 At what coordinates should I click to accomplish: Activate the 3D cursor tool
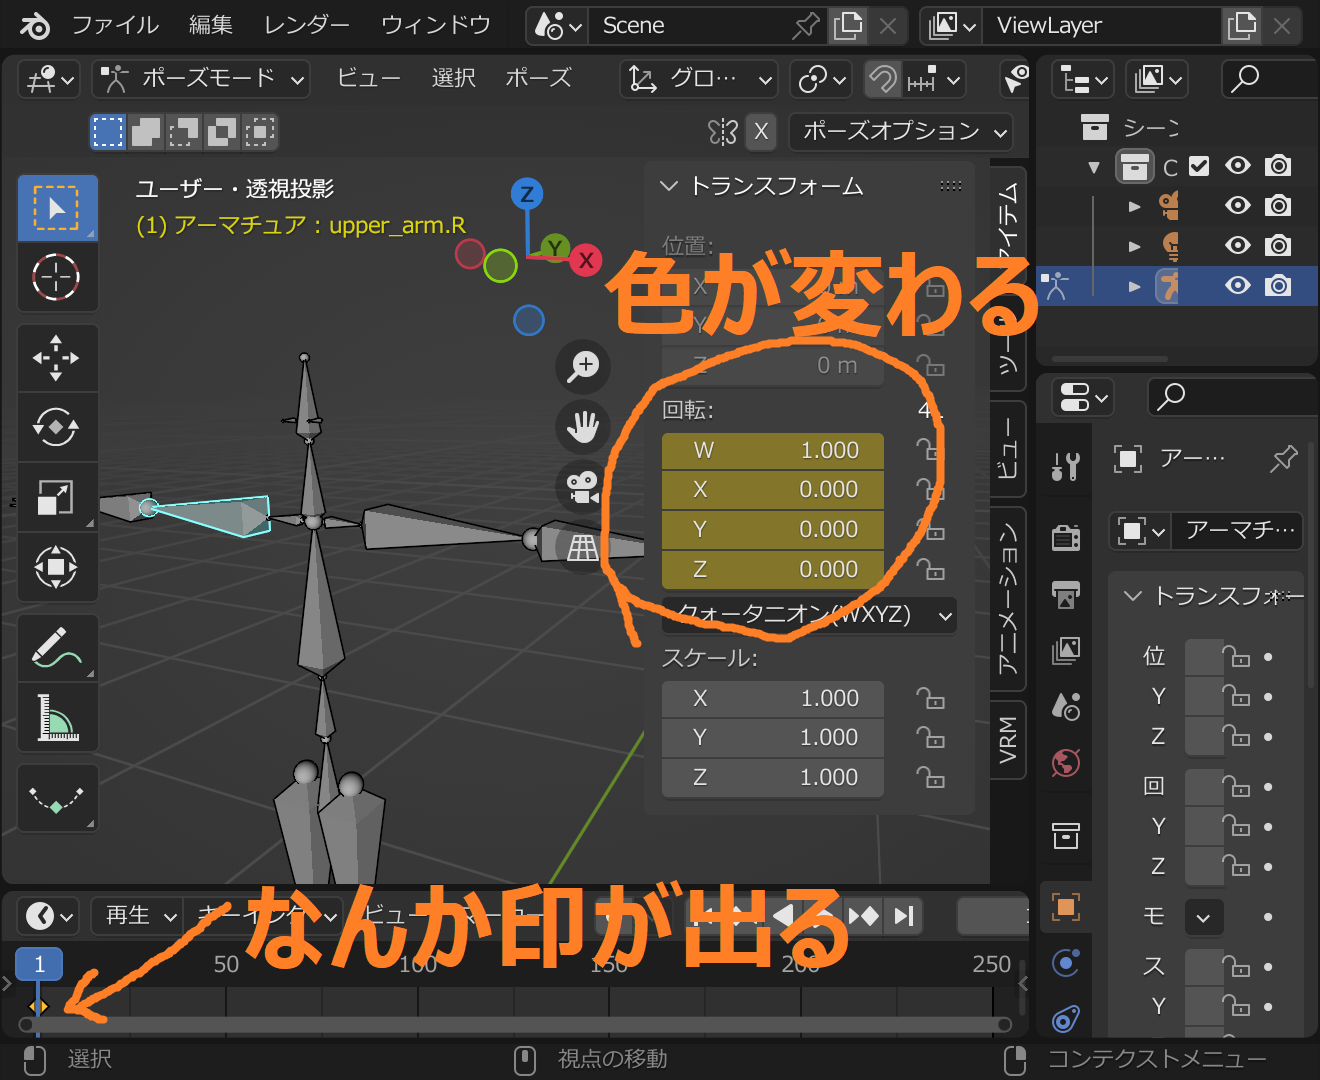57,277
